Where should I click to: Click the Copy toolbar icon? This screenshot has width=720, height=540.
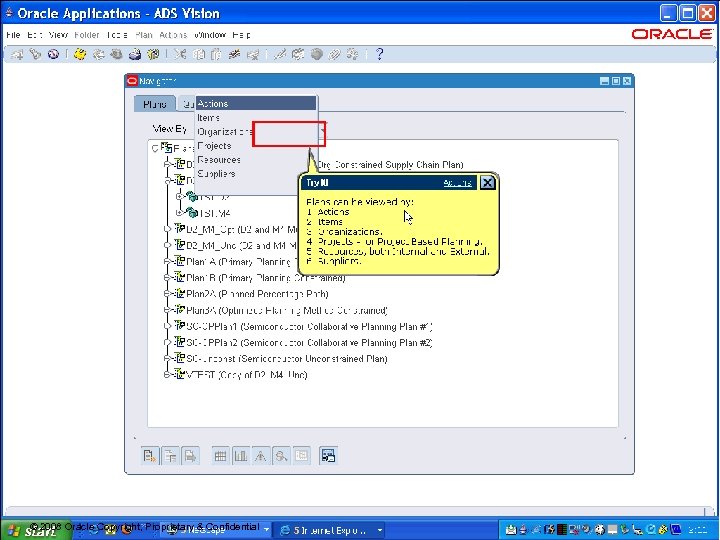tap(199, 54)
